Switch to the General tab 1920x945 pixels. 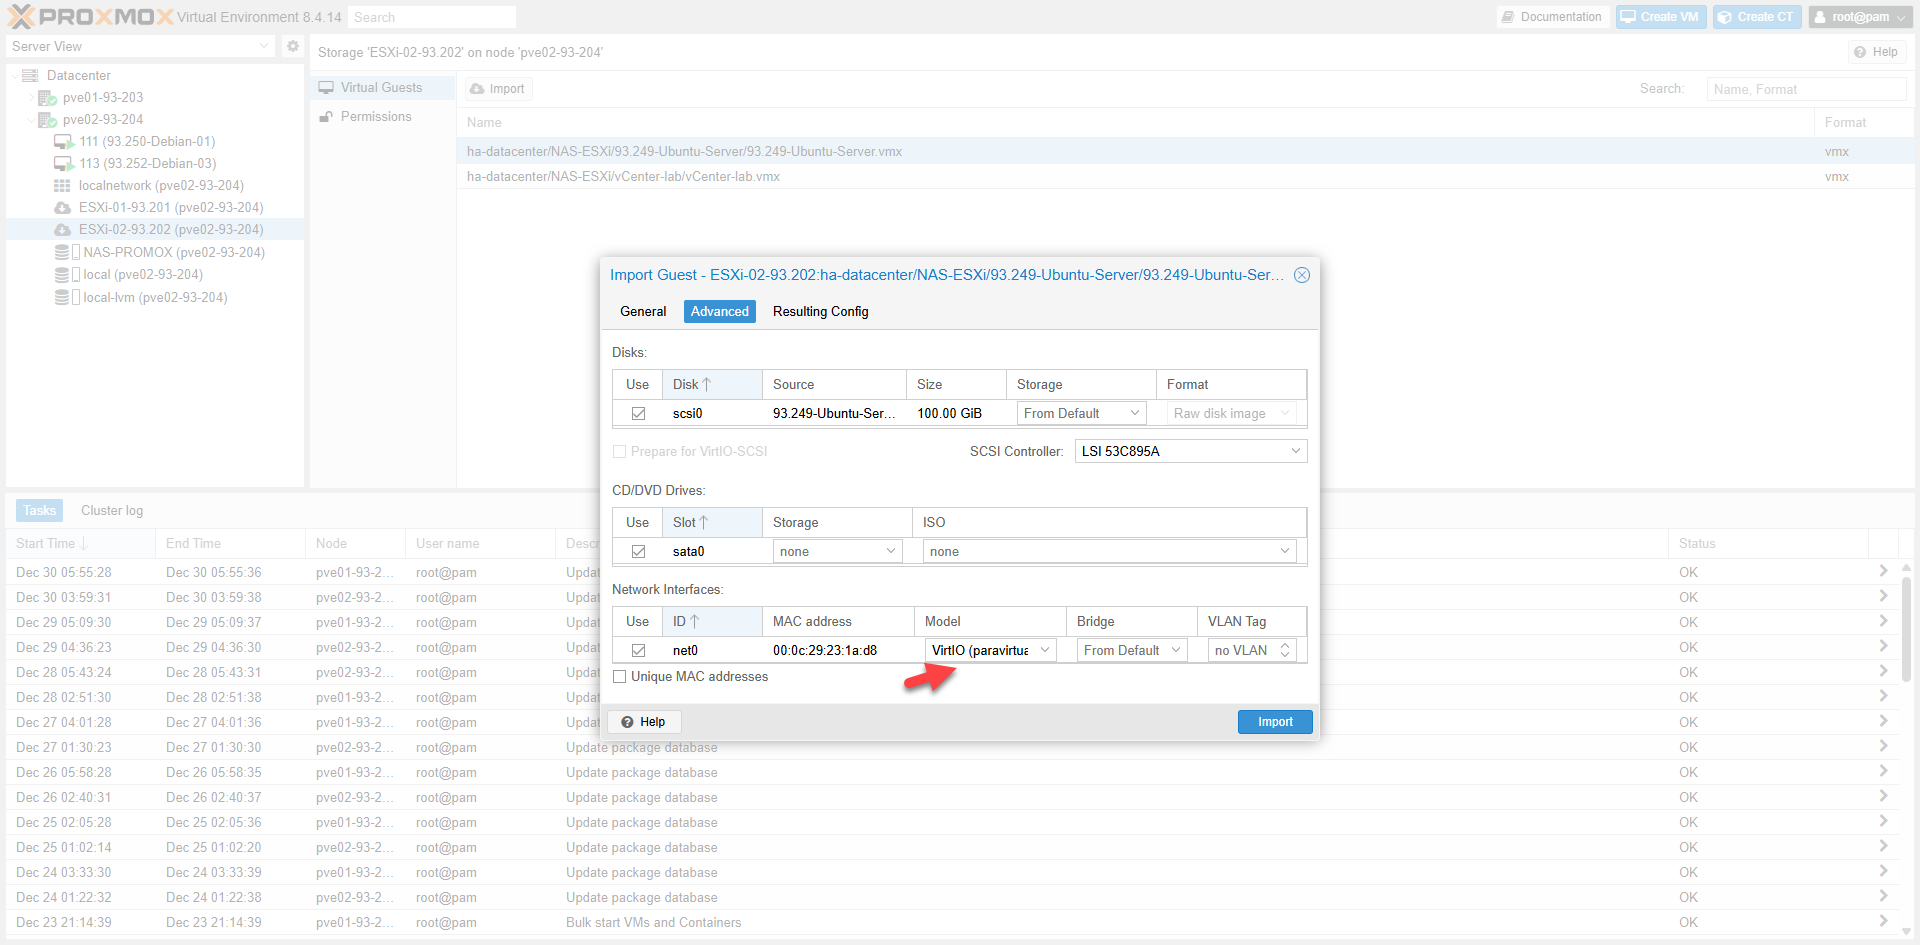click(x=643, y=312)
